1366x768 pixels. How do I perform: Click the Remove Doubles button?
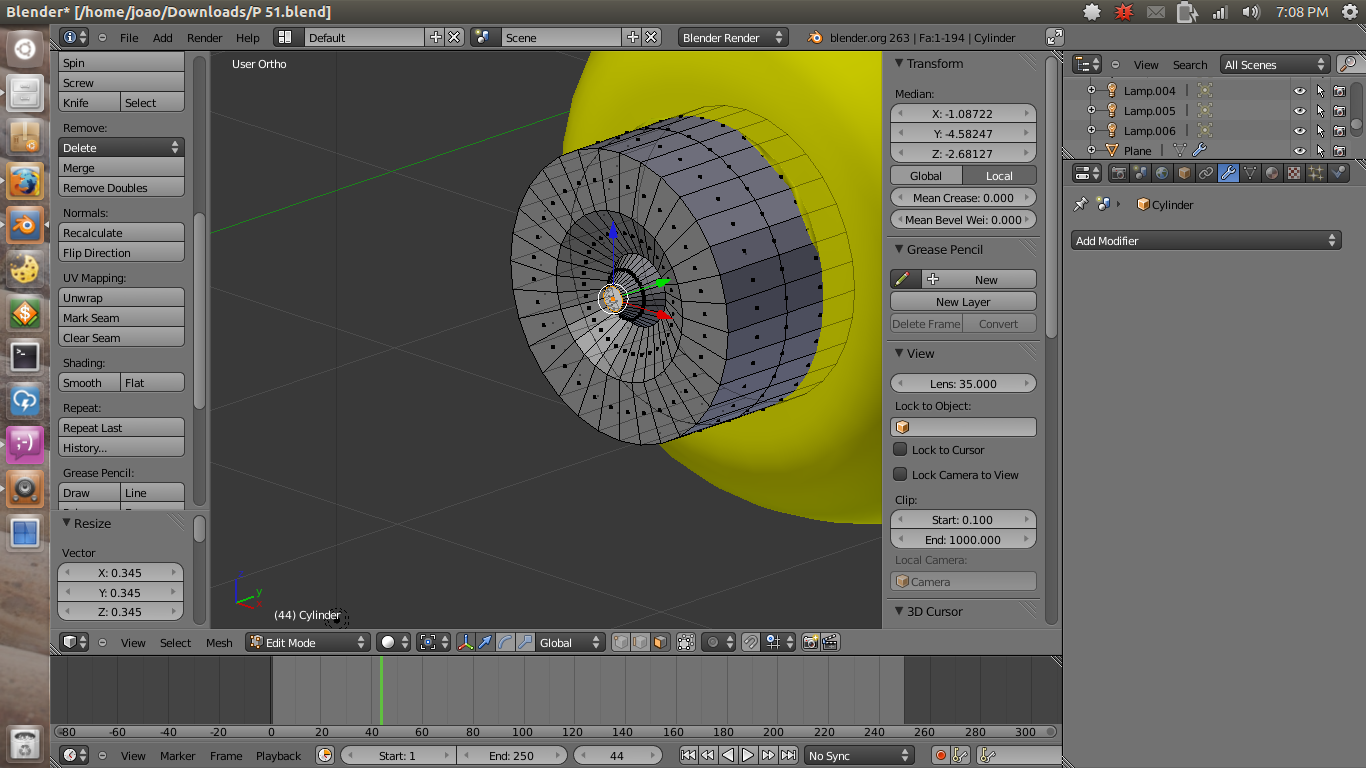[x=121, y=188]
